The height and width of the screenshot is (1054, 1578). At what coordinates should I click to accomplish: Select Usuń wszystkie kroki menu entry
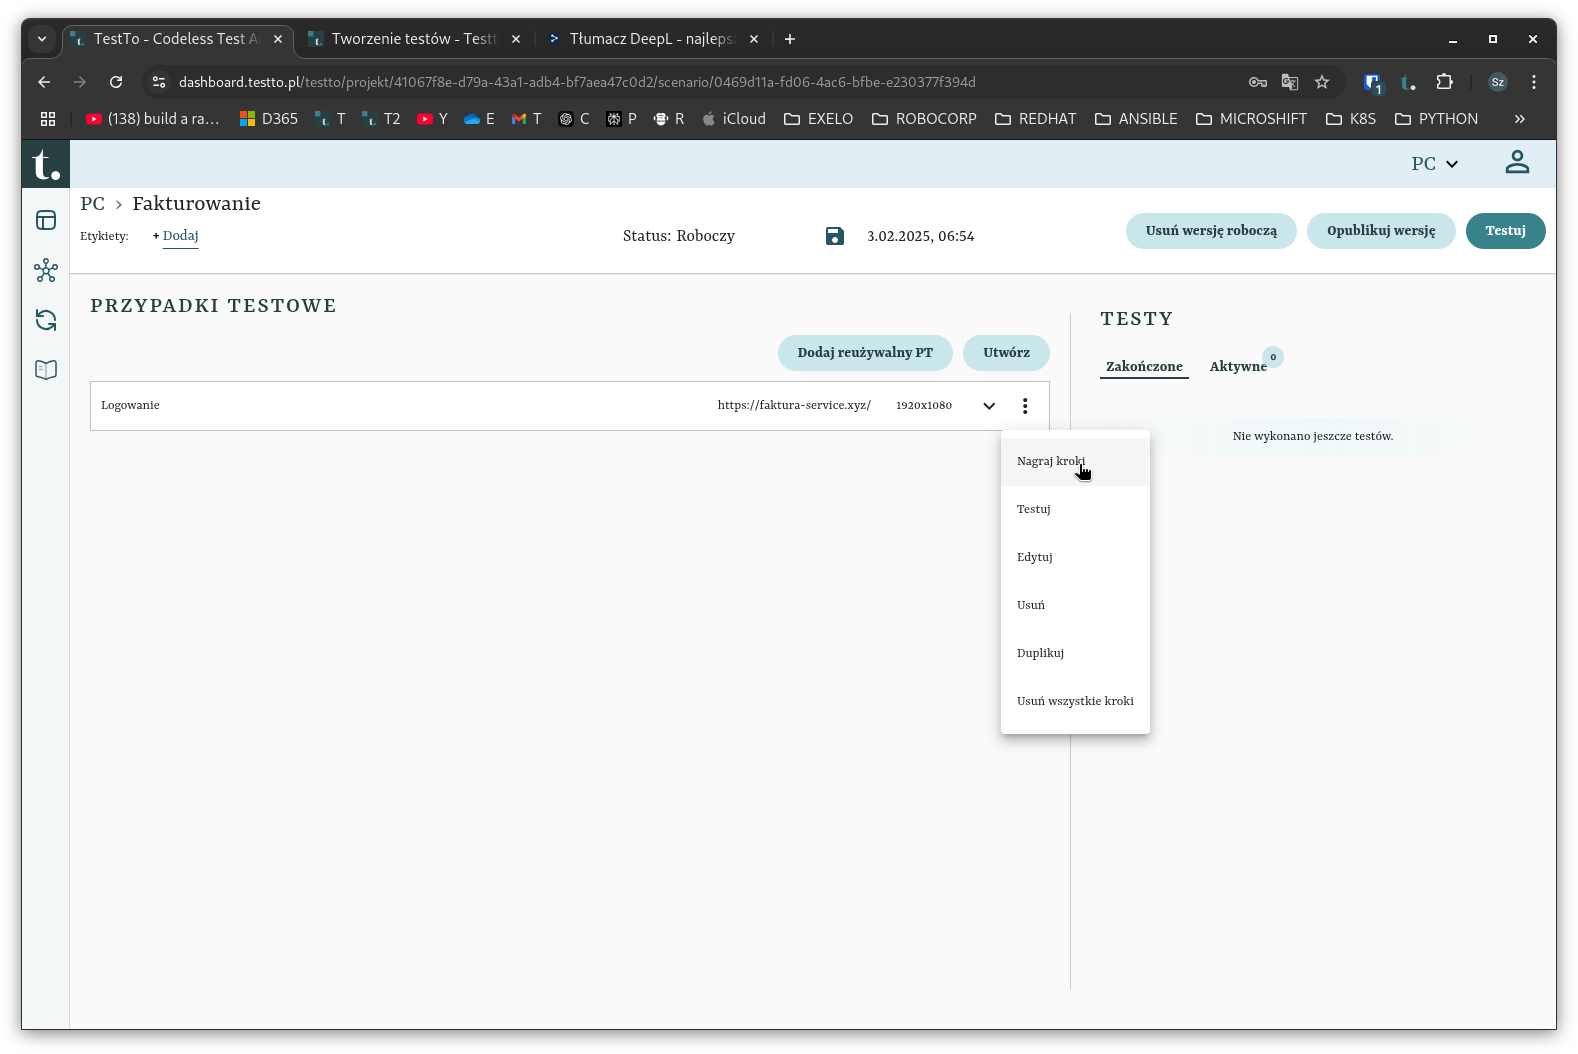1075,701
